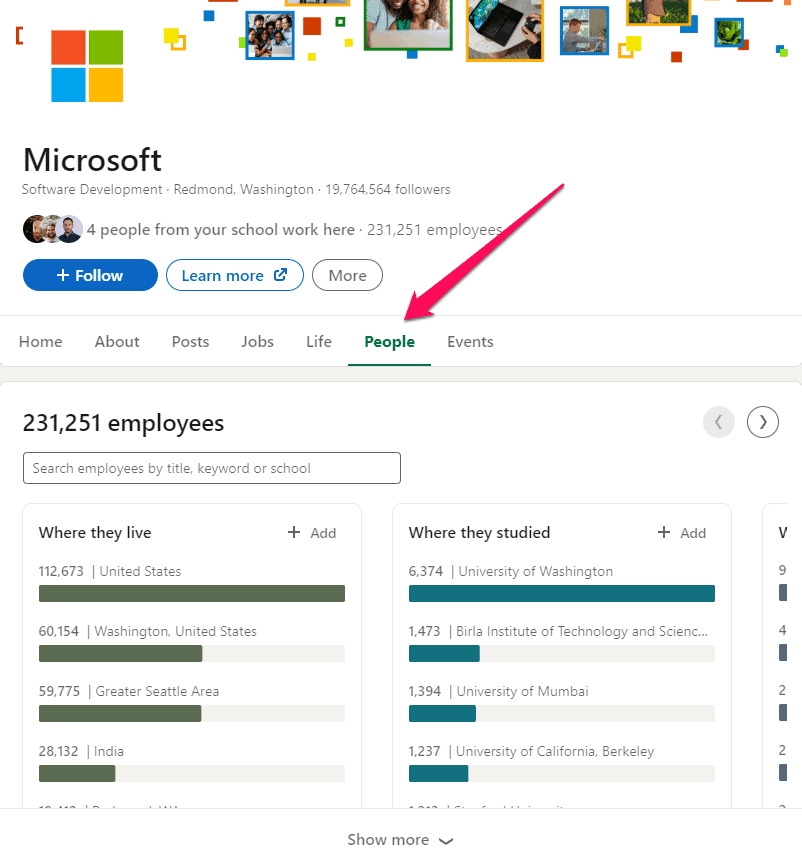Click the 231,251 employees link near avatars

click(434, 230)
